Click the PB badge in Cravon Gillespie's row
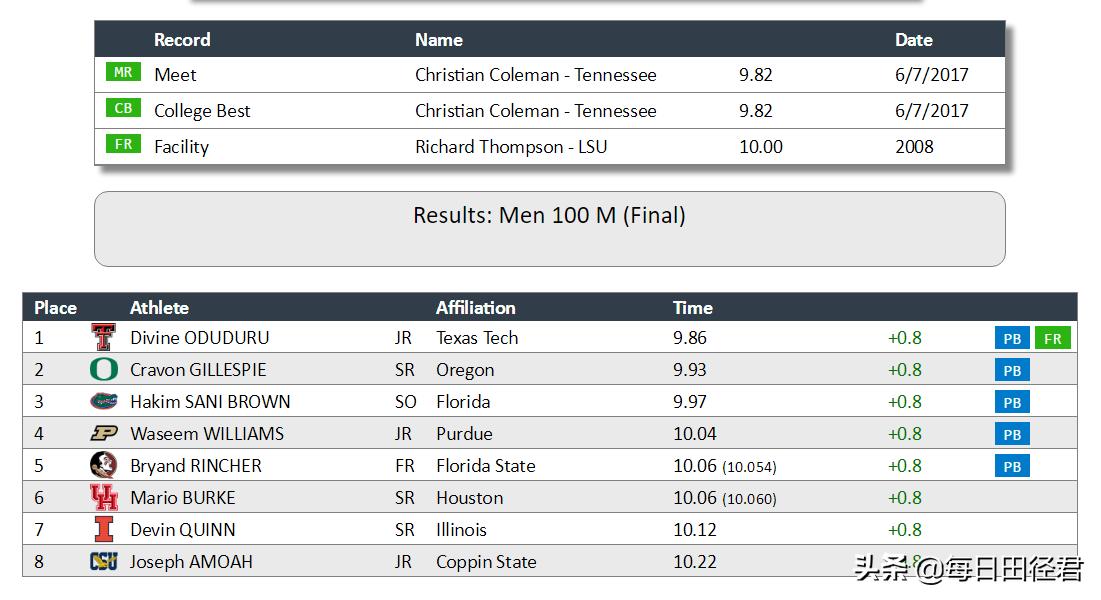Viewport: 1101px width, 600px height. pos(1012,371)
